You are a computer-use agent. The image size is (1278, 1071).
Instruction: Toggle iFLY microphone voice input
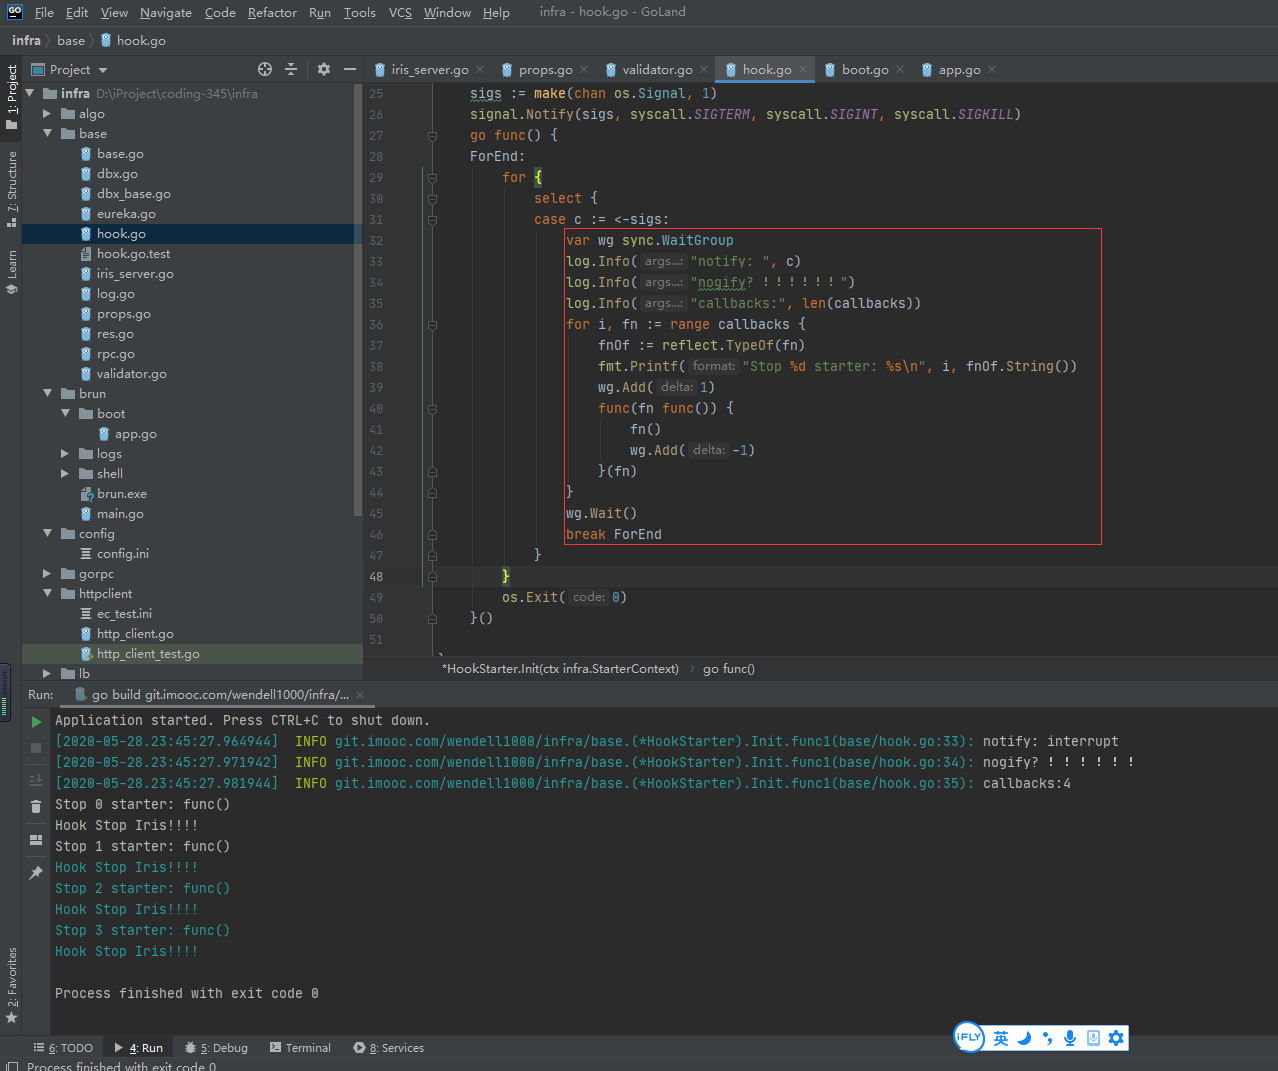tap(1070, 1038)
